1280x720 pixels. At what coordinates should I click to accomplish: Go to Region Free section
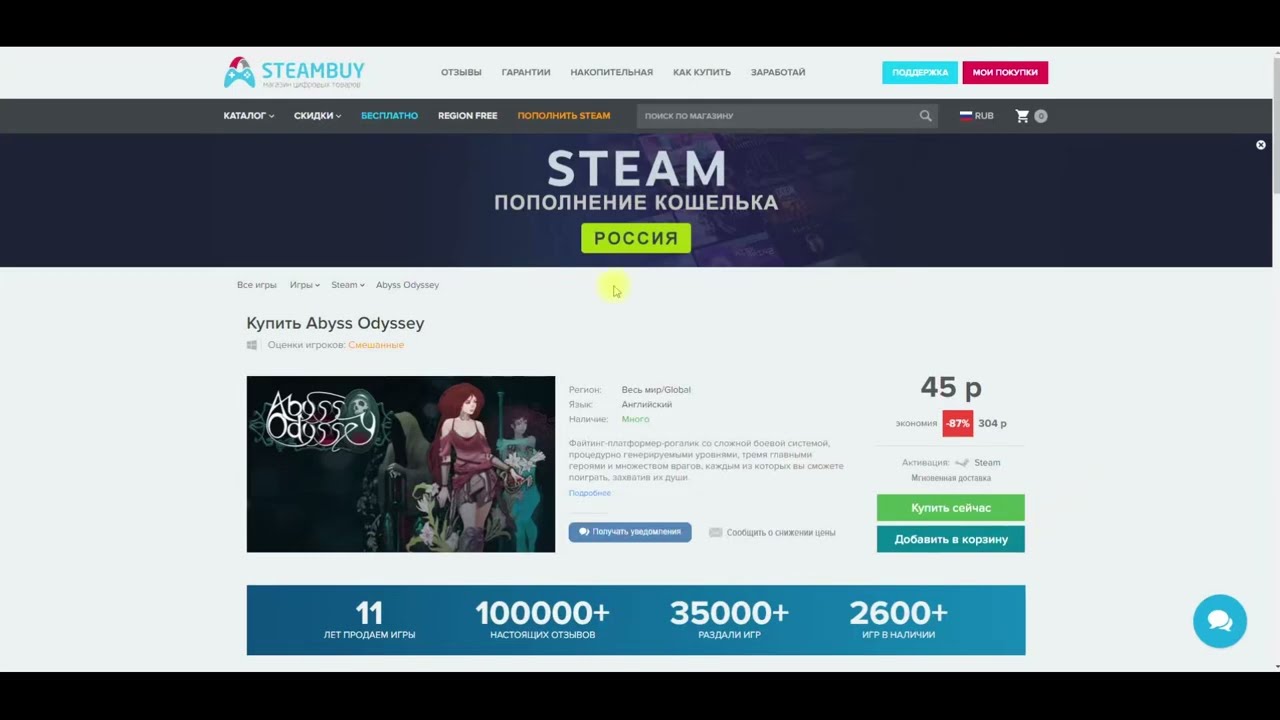pos(467,116)
